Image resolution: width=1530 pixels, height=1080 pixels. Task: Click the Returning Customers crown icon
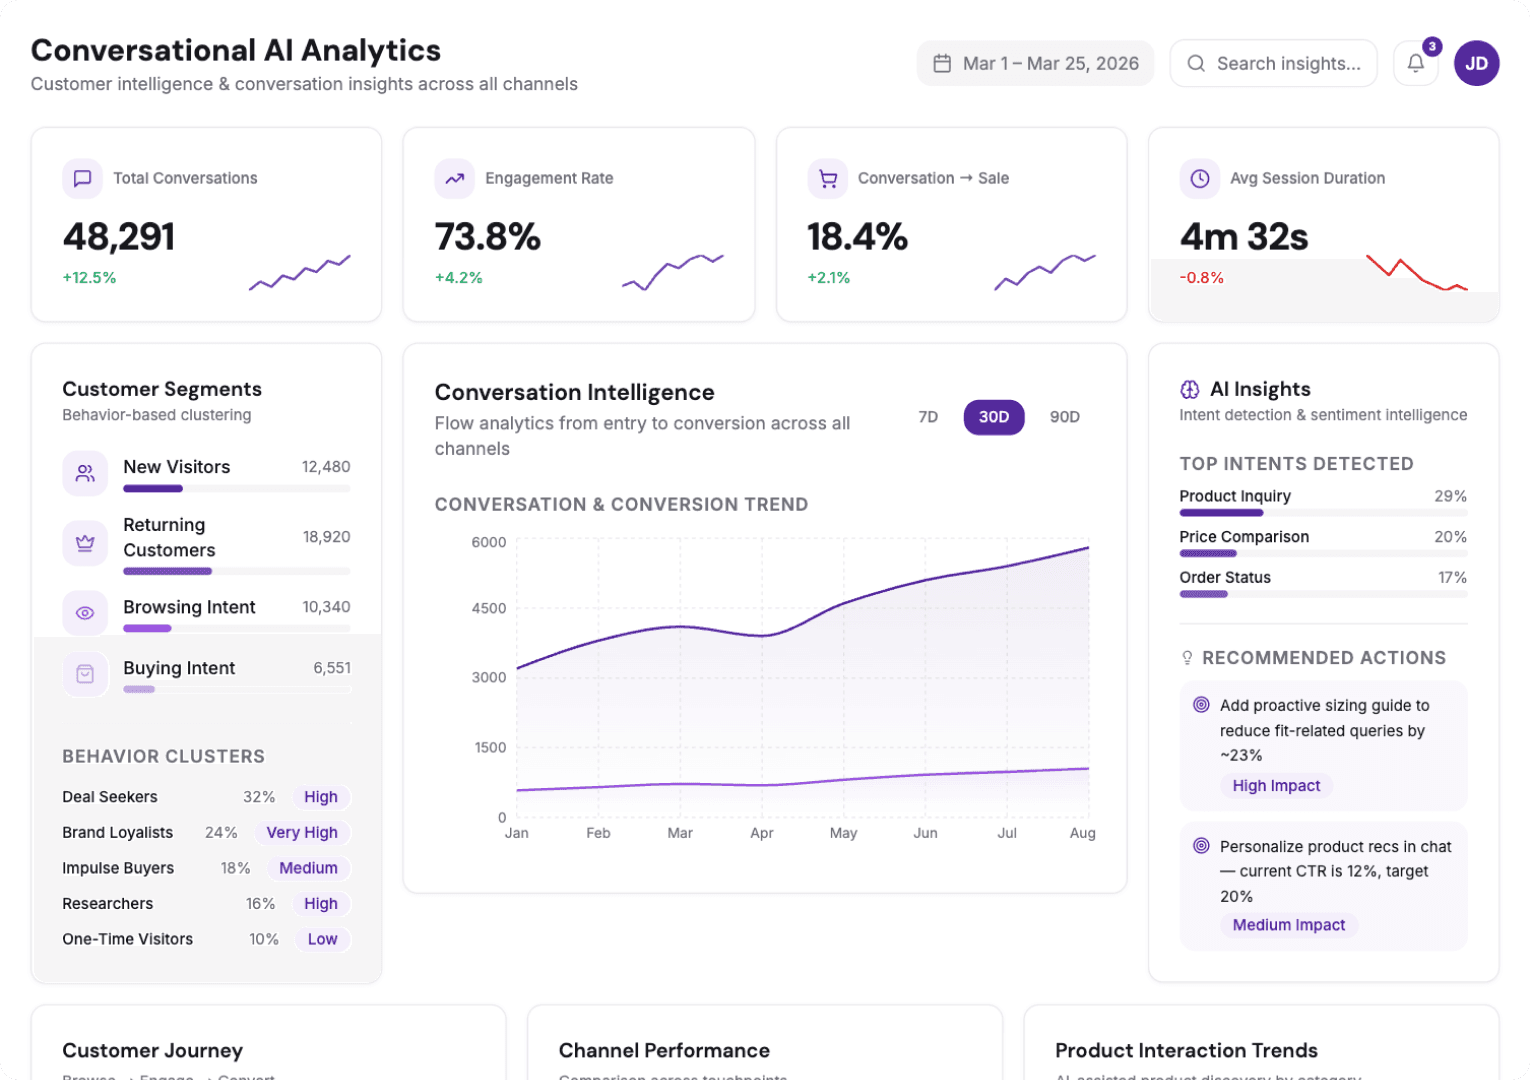85,543
